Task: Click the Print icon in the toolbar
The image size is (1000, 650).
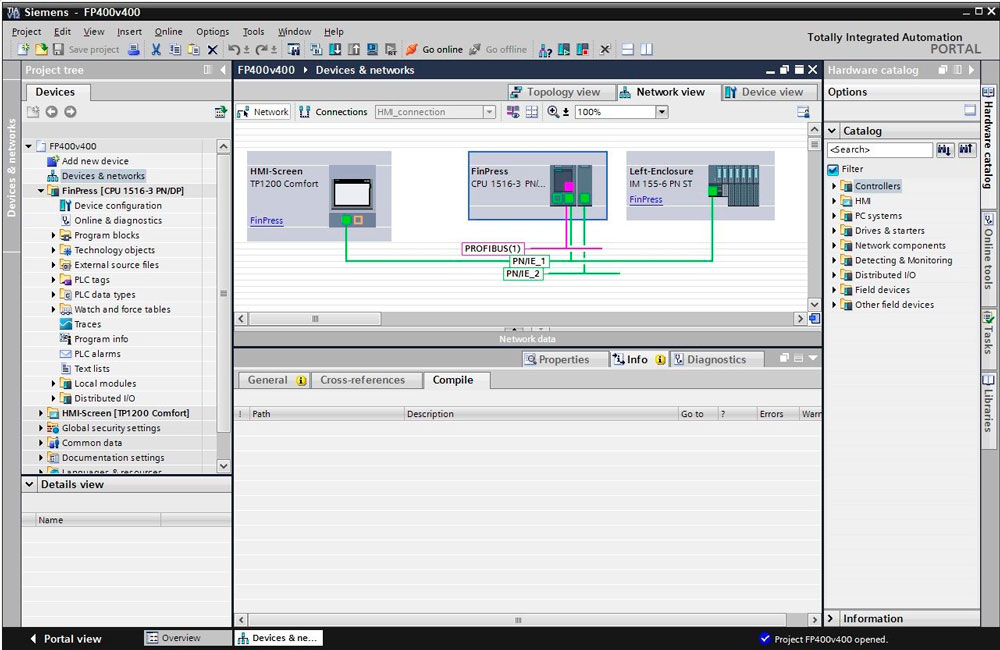Action: pos(133,49)
